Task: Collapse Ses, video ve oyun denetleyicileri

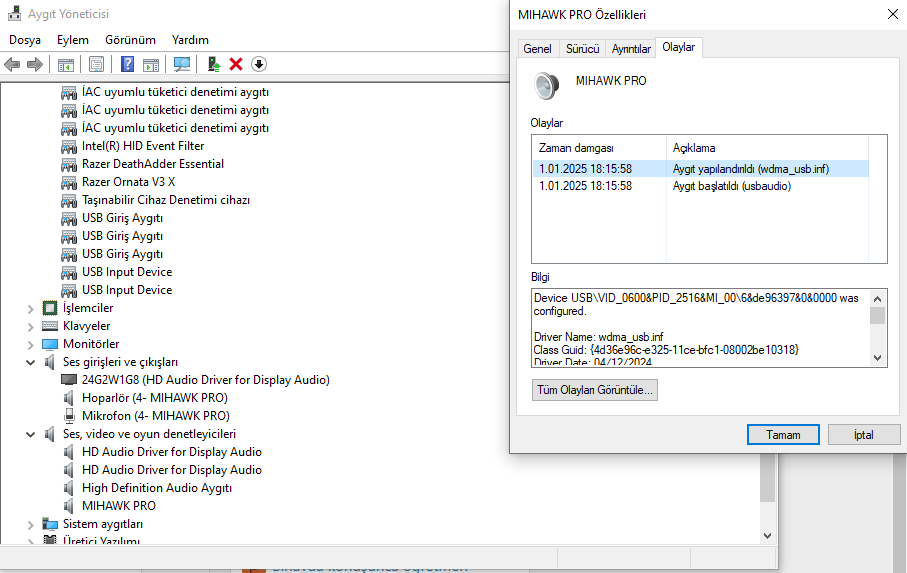Action: click(x=31, y=434)
